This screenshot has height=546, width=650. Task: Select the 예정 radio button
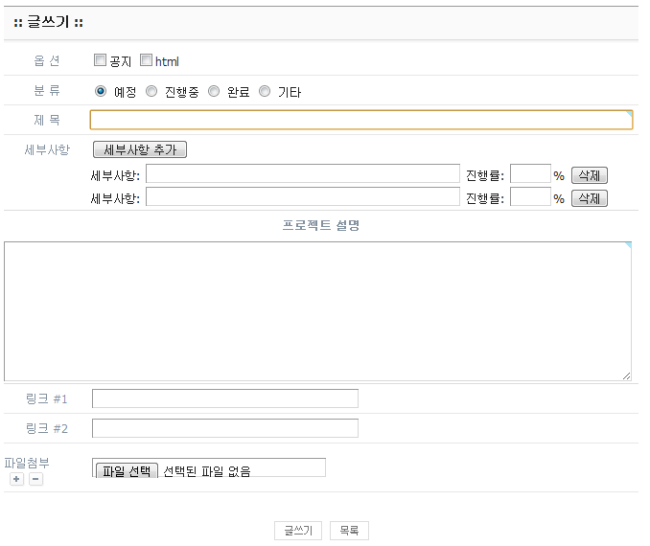point(101,92)
